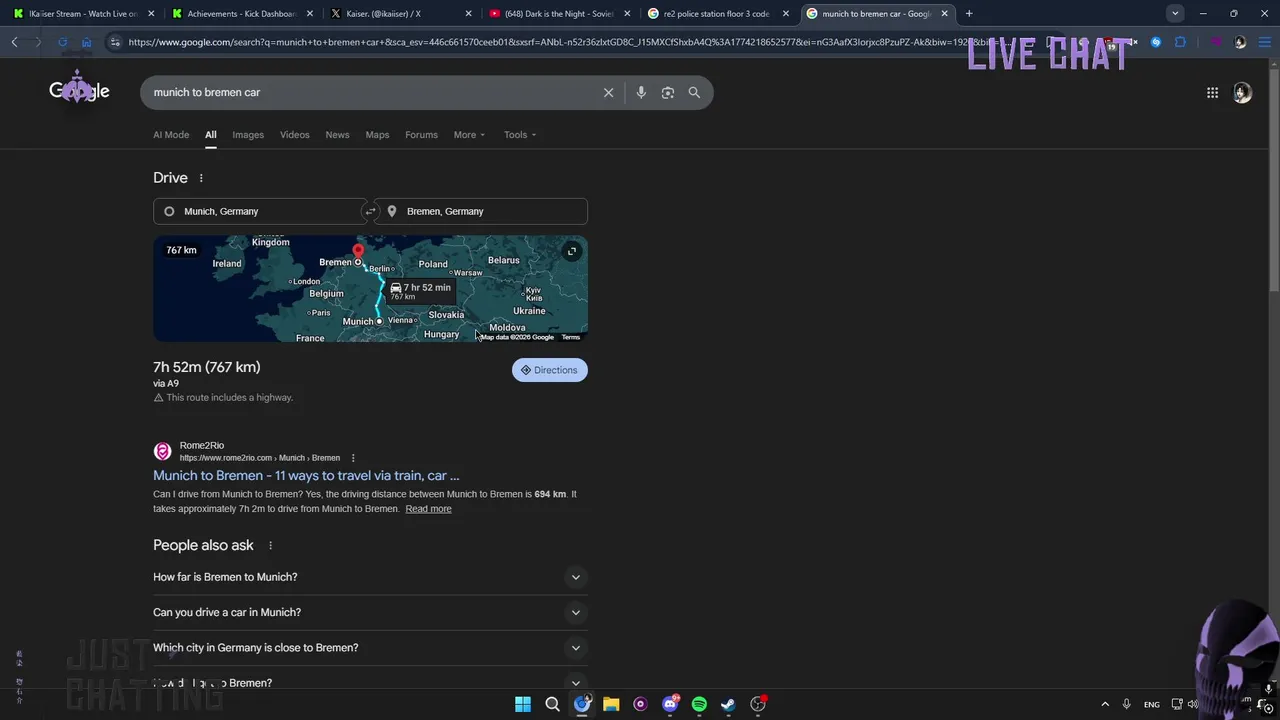Open Google account profile avatar
Screen dimensions: 1280x720
click(x=1242, y=92)
